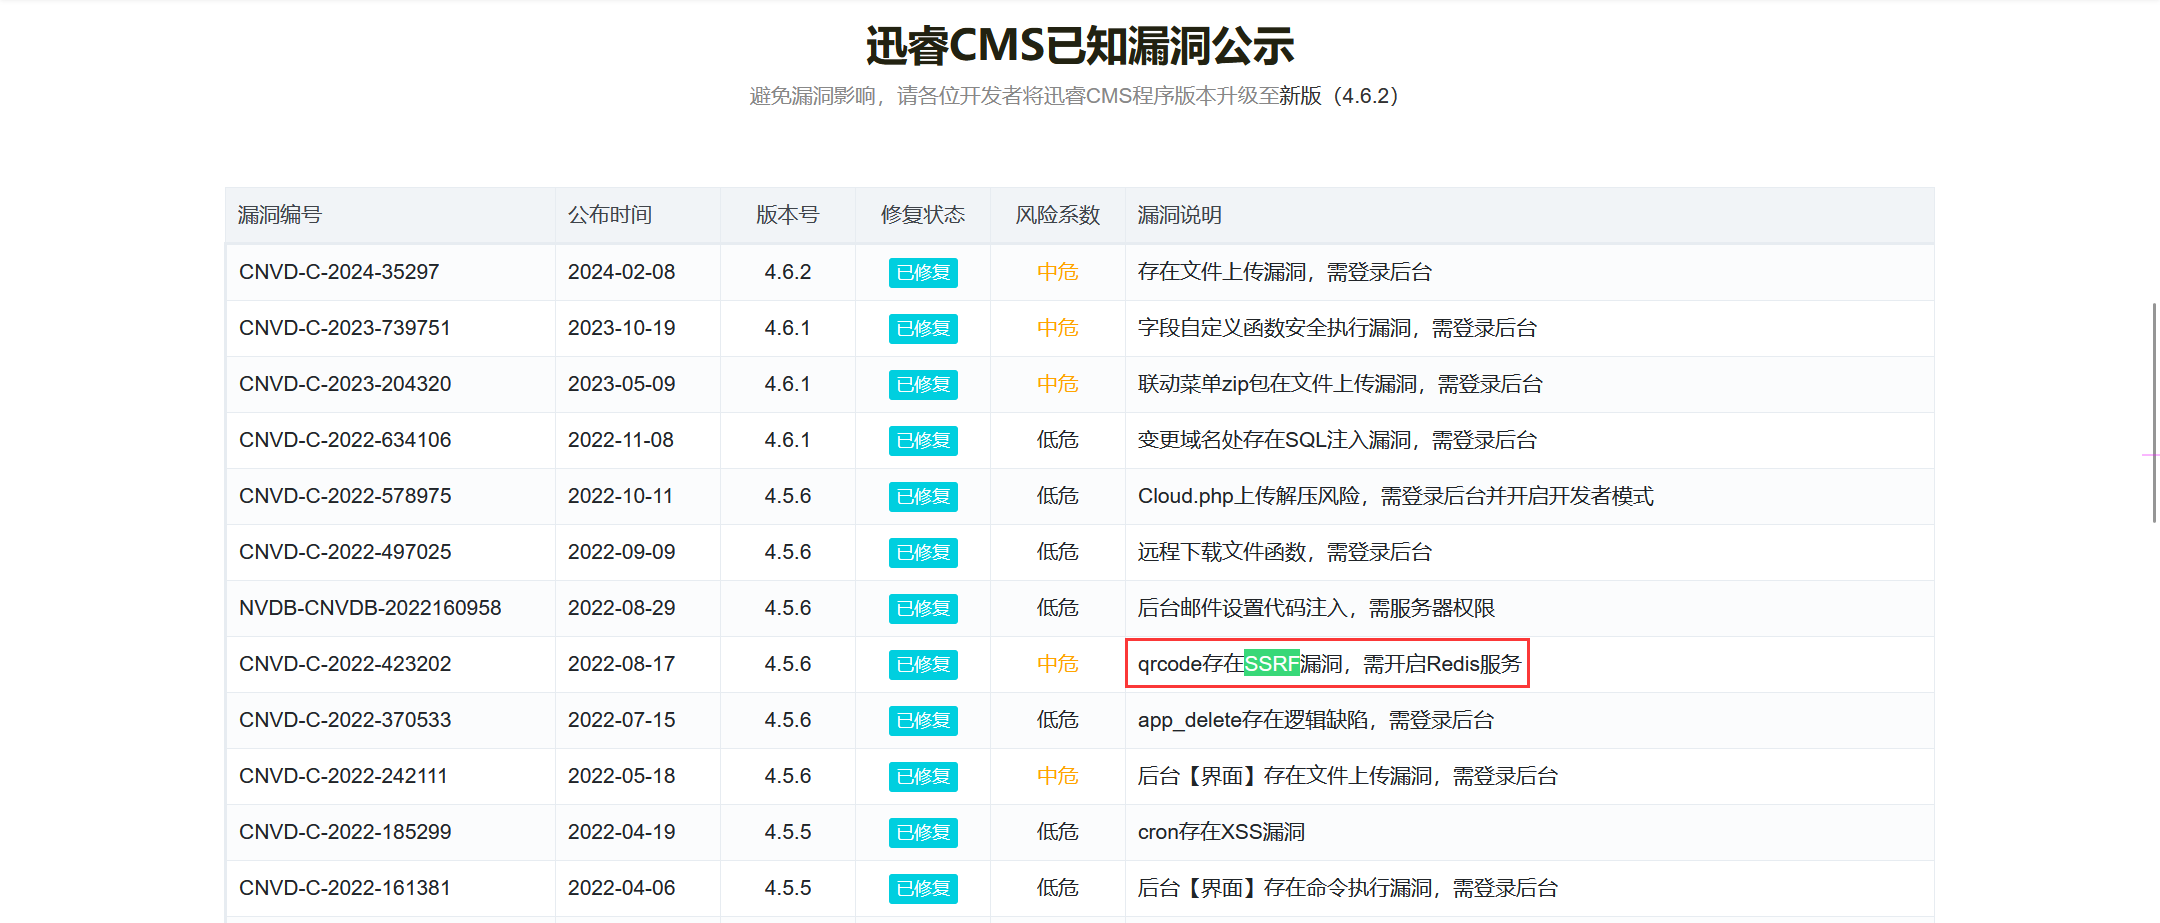The width and height of the screenshot is (2160, 923).
Task: Click the 已修复 badge for CNVD-C-2022-161381
Action: coord(923,888)
